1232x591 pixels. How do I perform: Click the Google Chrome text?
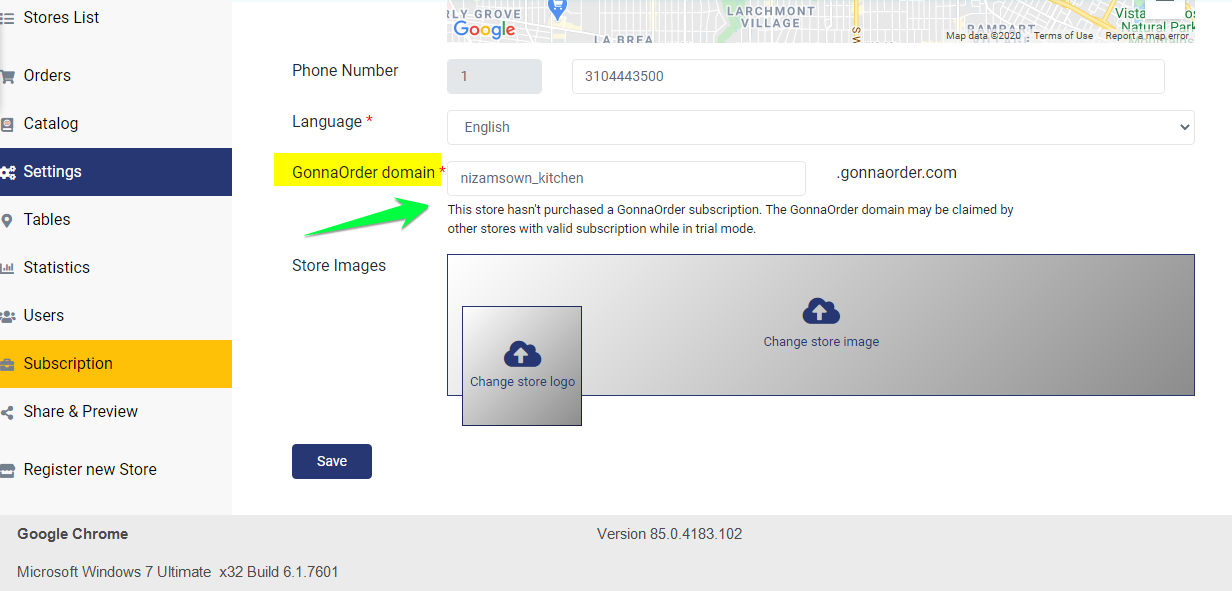[x=73, y=534]
